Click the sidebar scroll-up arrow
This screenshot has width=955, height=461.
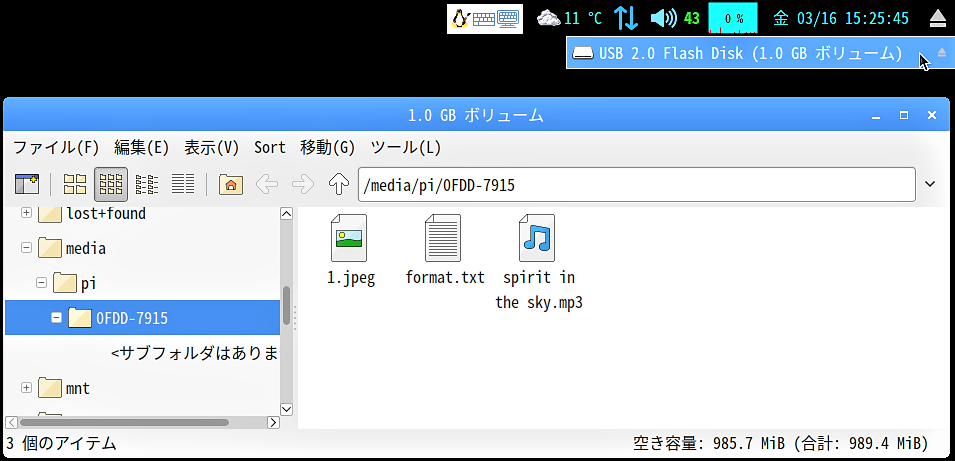click(286, 214)
